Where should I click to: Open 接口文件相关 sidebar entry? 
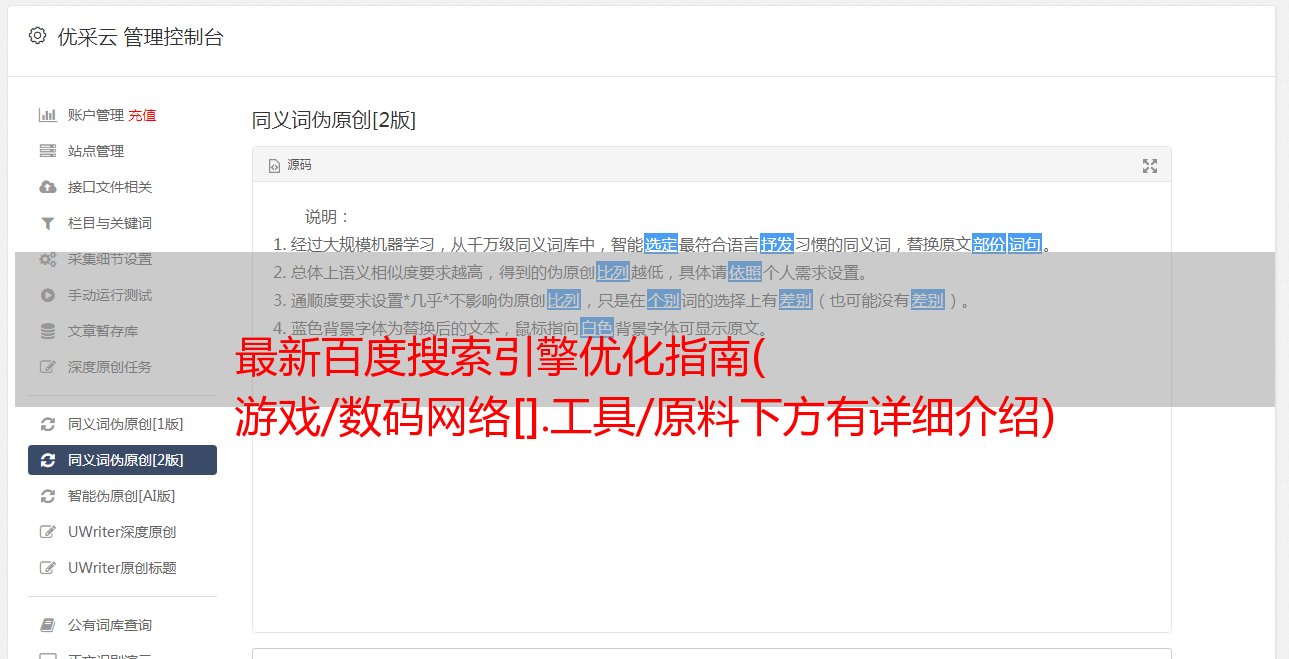[x=122, y=187]
